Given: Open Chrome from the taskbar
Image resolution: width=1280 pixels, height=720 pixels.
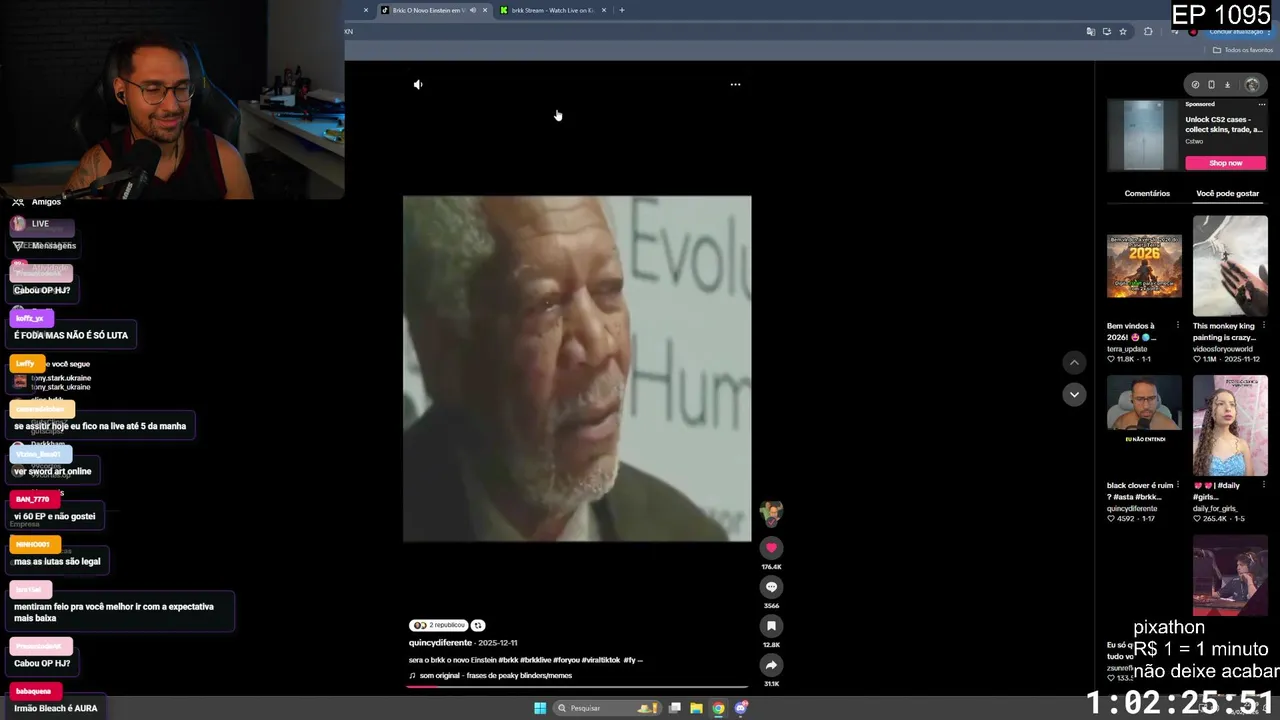Looking at the screenshot, I should [718, 708].
